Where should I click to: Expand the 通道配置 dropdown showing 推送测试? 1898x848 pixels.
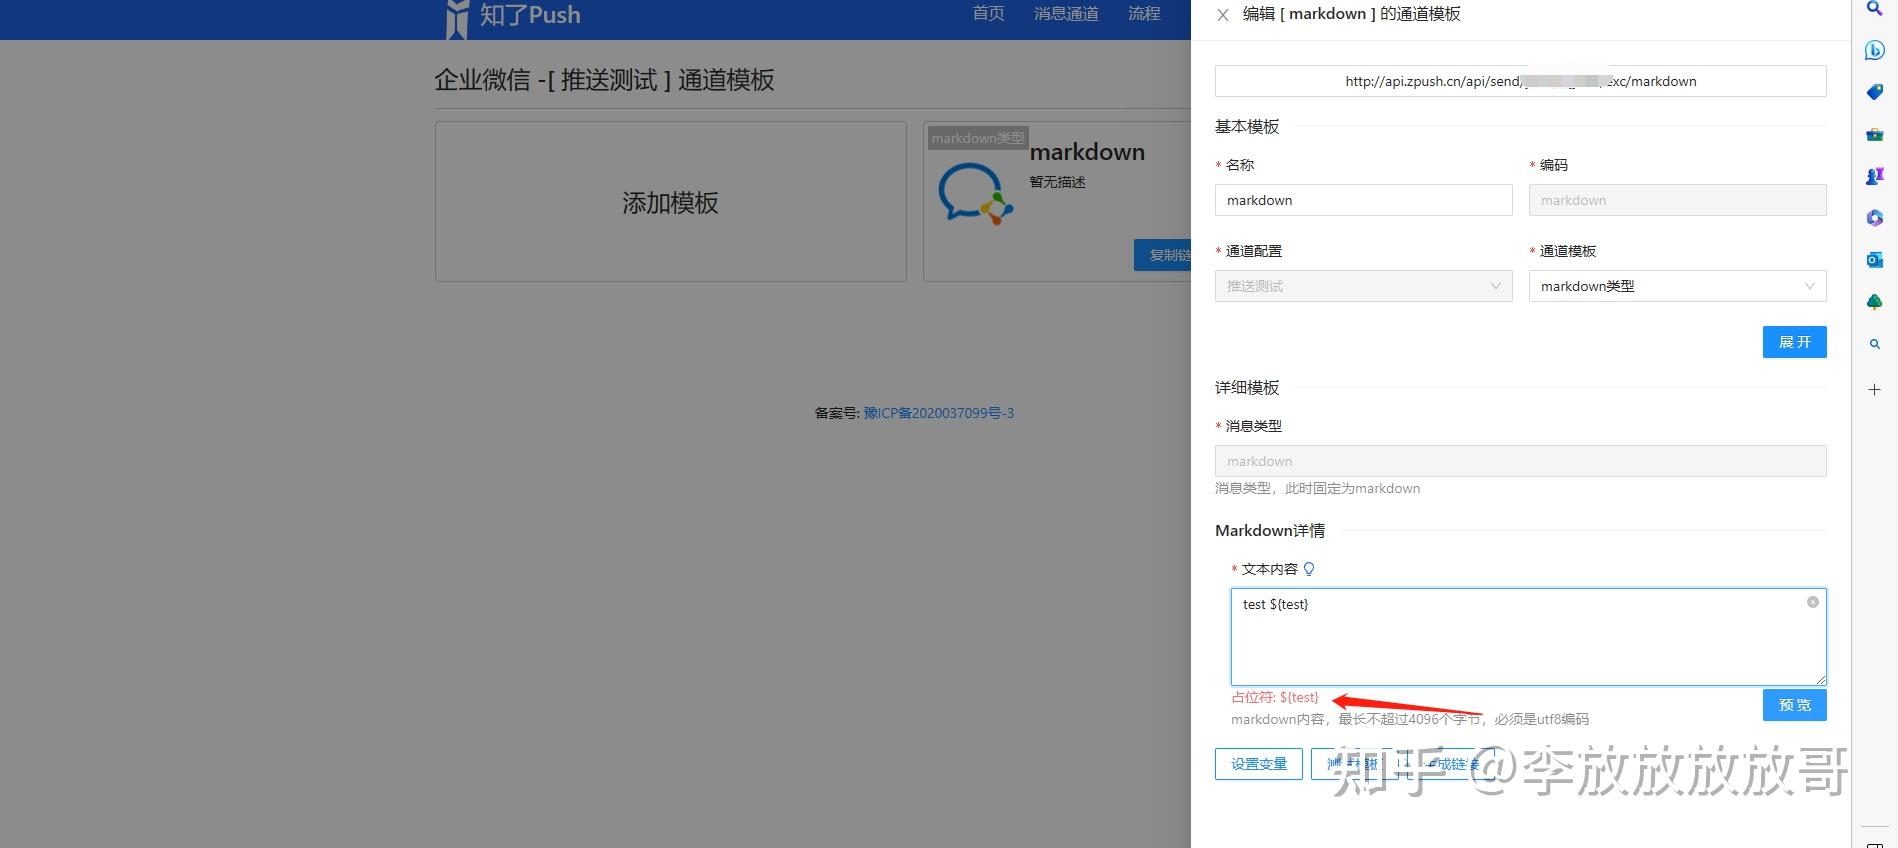(1363, 286)
